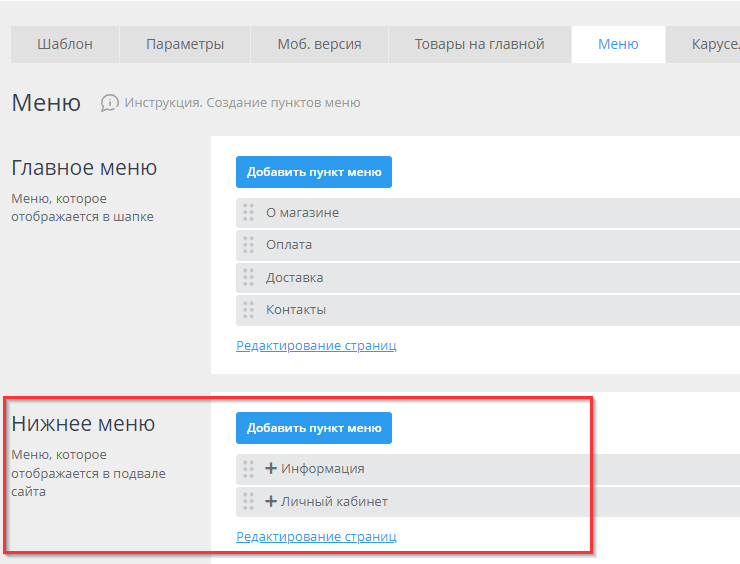This screenshot has height=564, width=740.
Task: Open the Параметры tab
Action: point(185,44)
